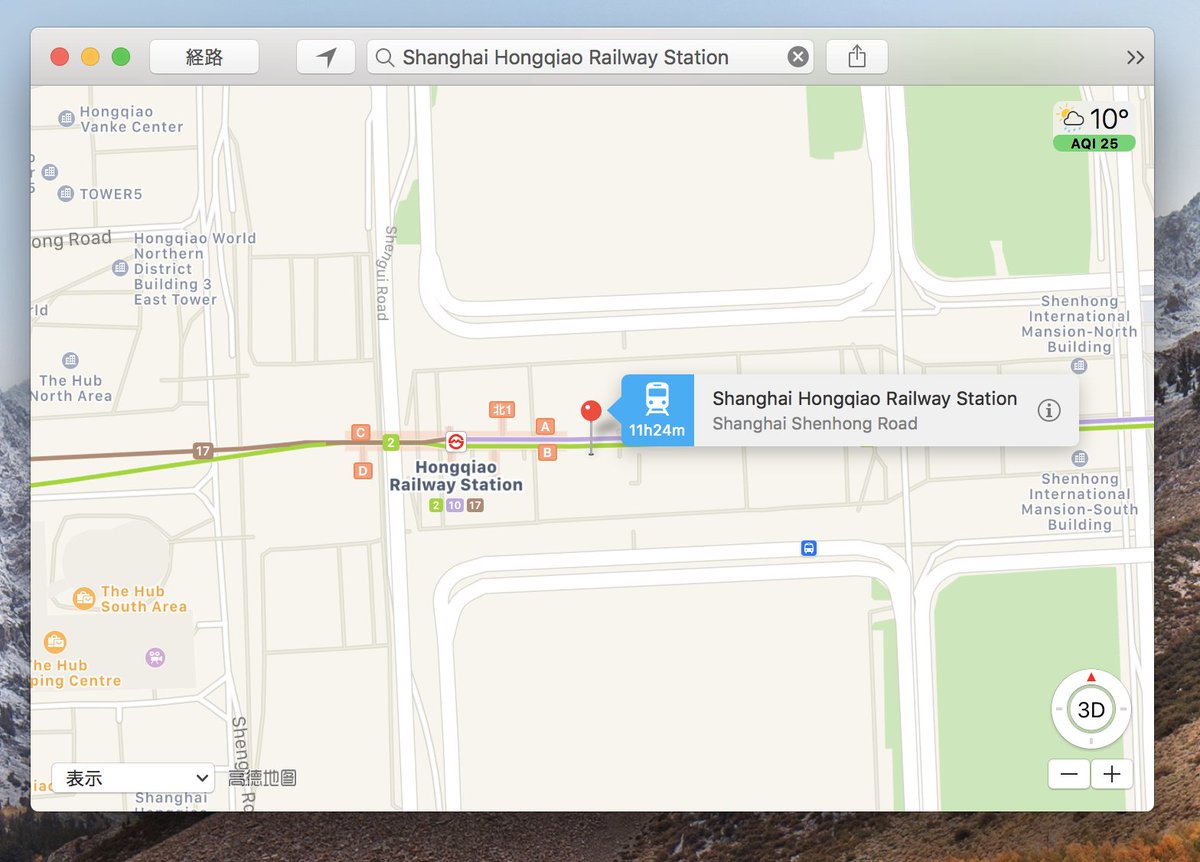Toggle the 3D view button
This screenshot has width=1200, height=862.
[x=1091, y=710]
